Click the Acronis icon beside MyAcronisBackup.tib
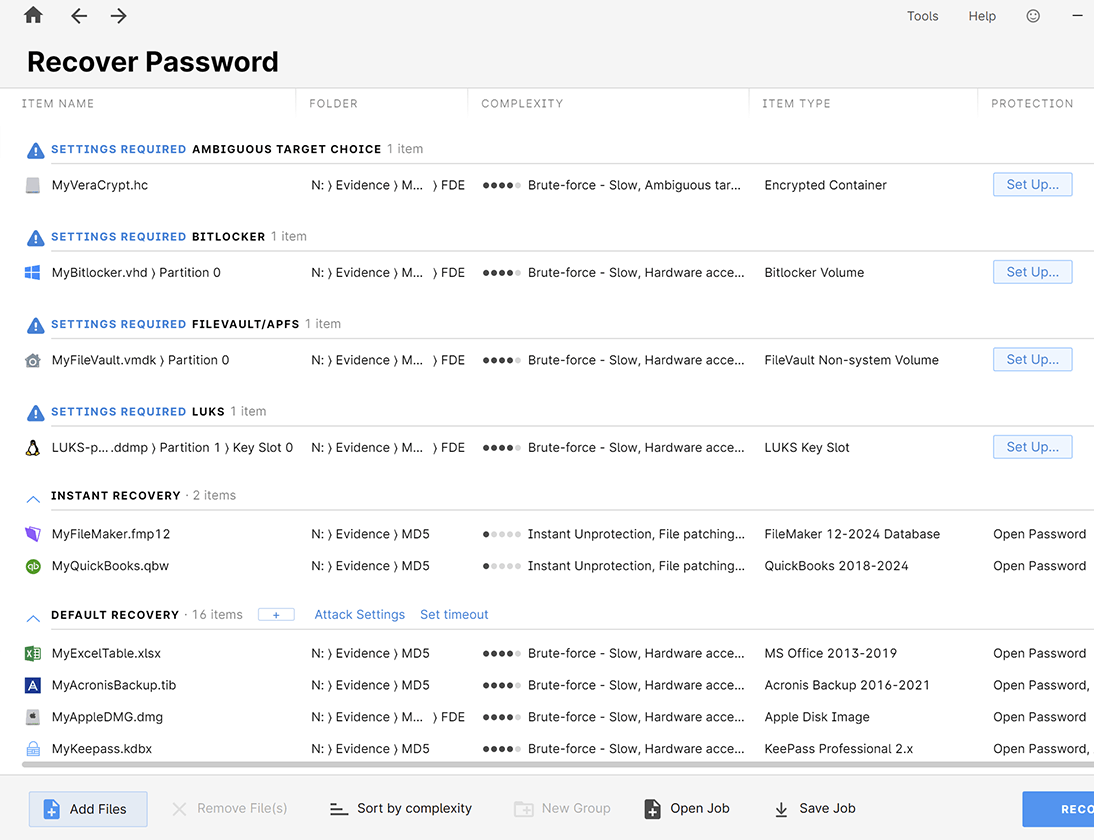 33,686
